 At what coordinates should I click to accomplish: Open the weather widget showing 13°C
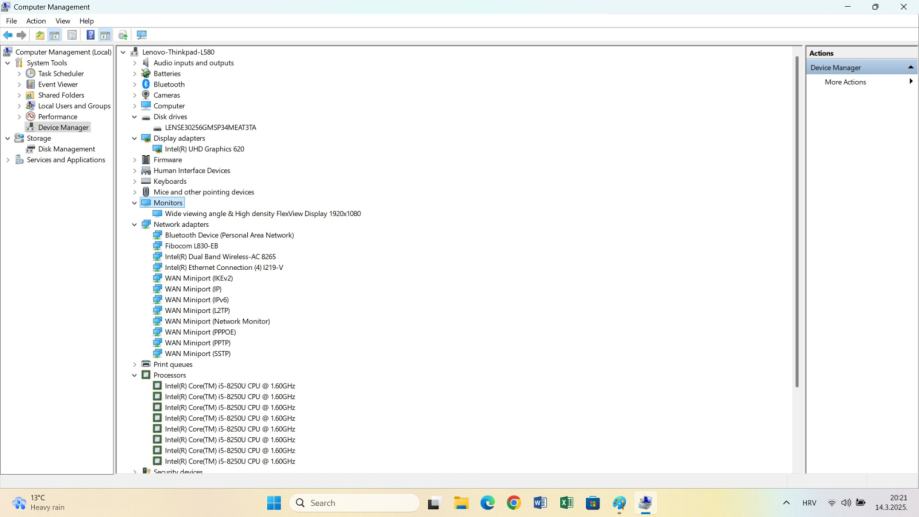pos(39,503)
